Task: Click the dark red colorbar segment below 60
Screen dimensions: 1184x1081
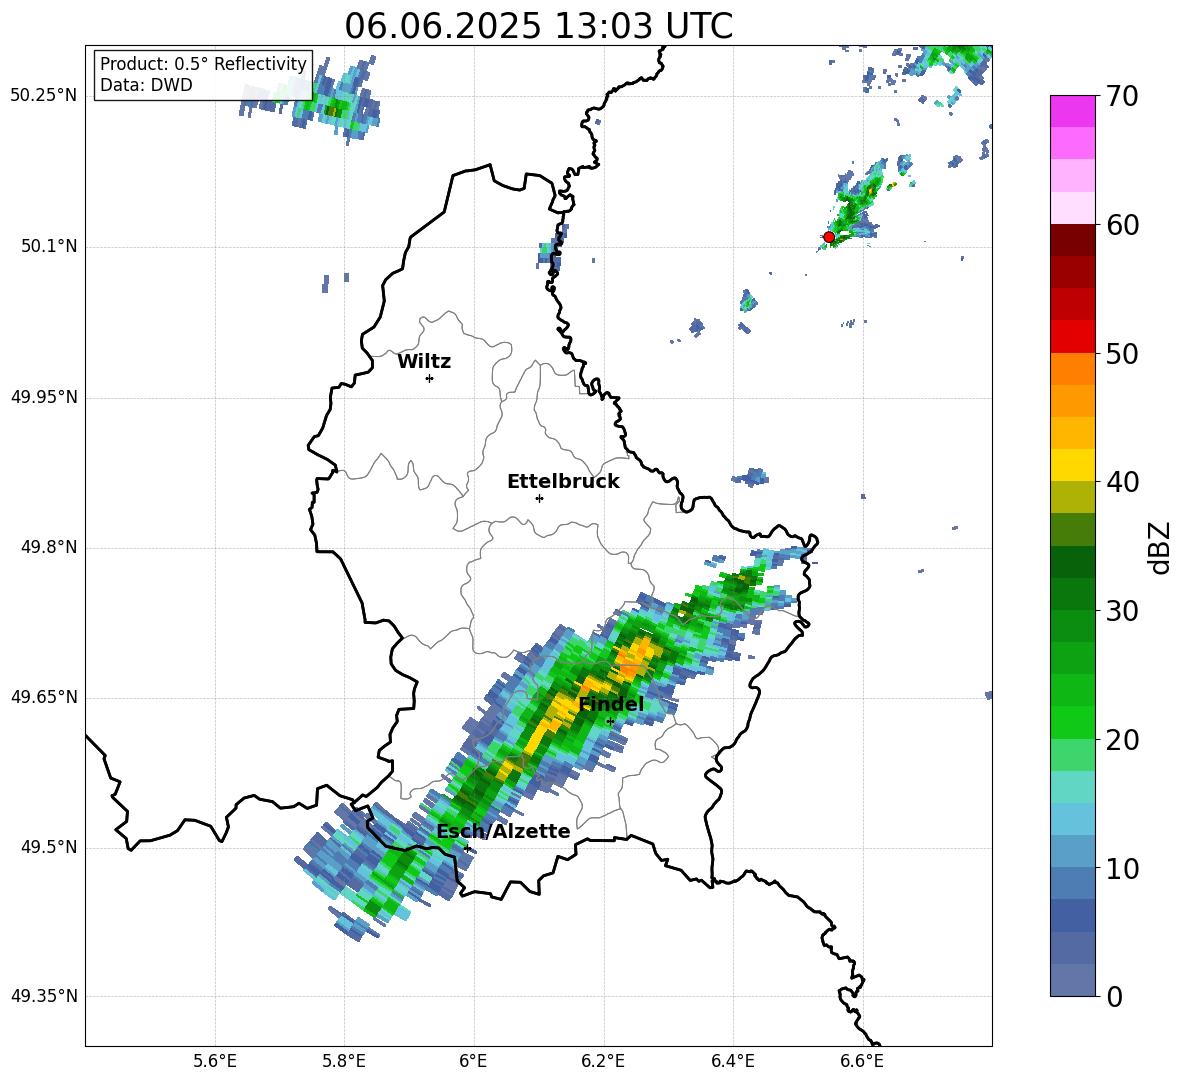Action: tap(1072, 240)
